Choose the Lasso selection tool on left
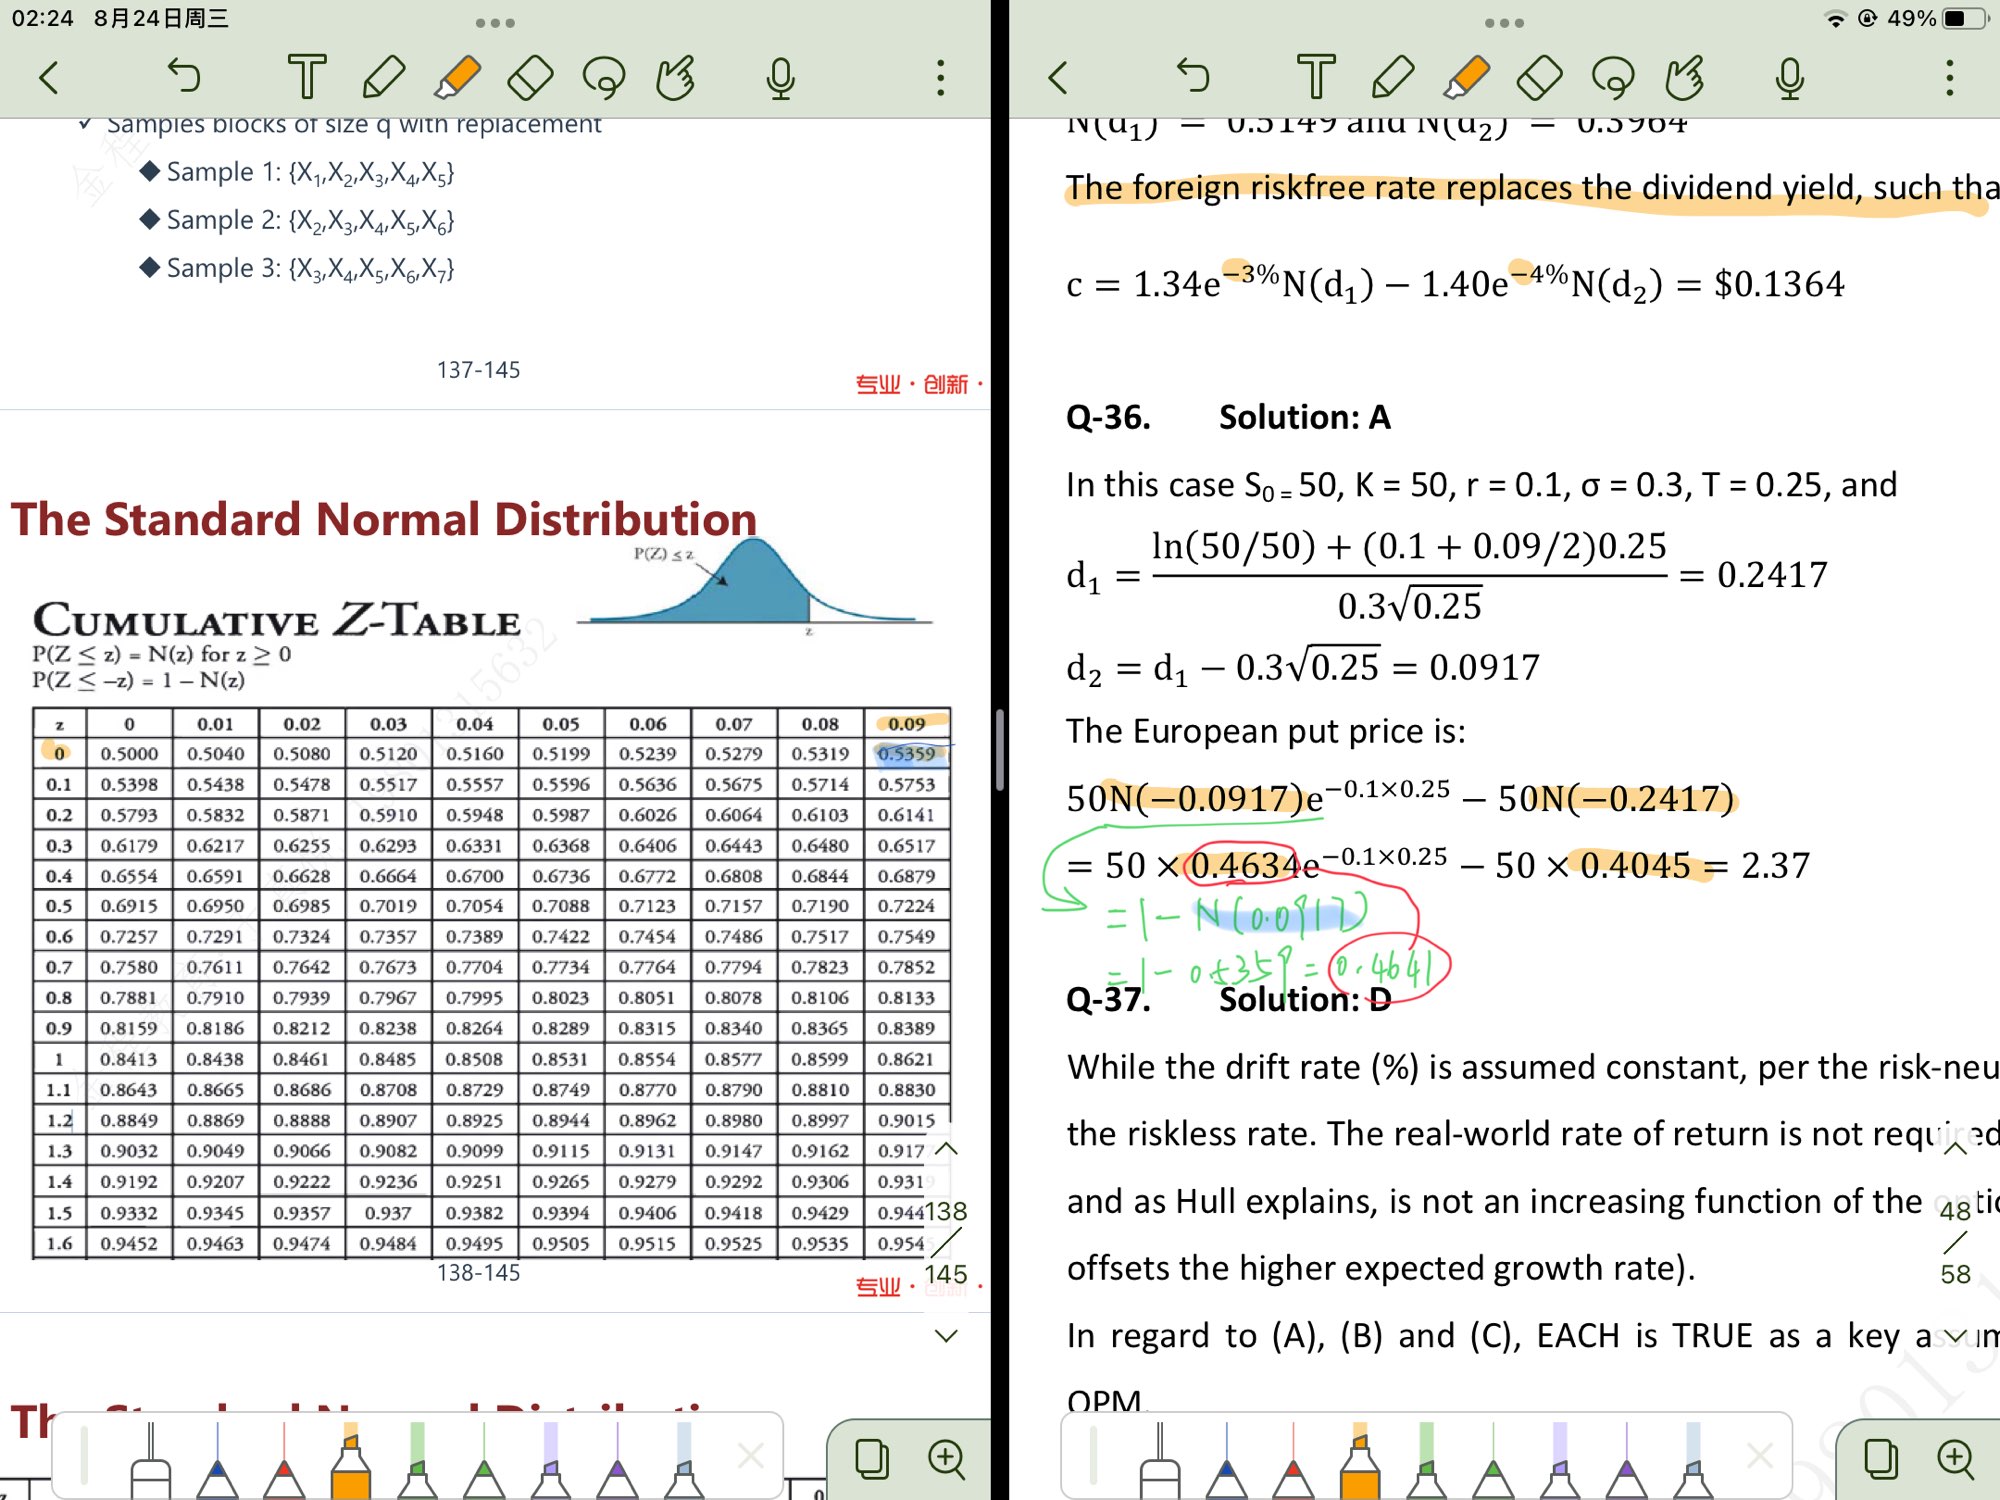 pyautogui.click(x=604, y=77)
